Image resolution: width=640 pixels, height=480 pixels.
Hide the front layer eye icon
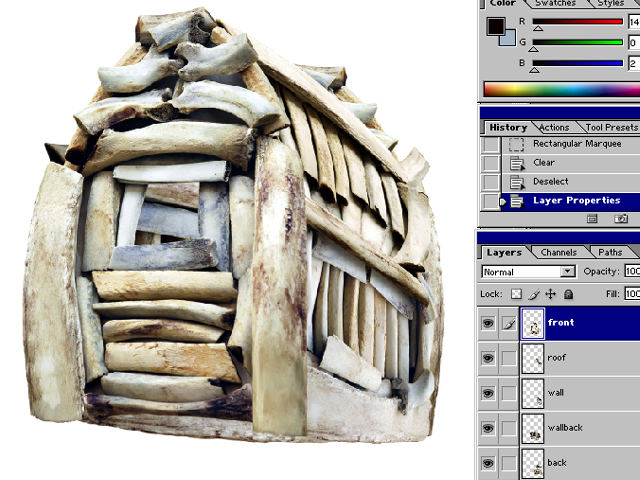click(489, 323)
